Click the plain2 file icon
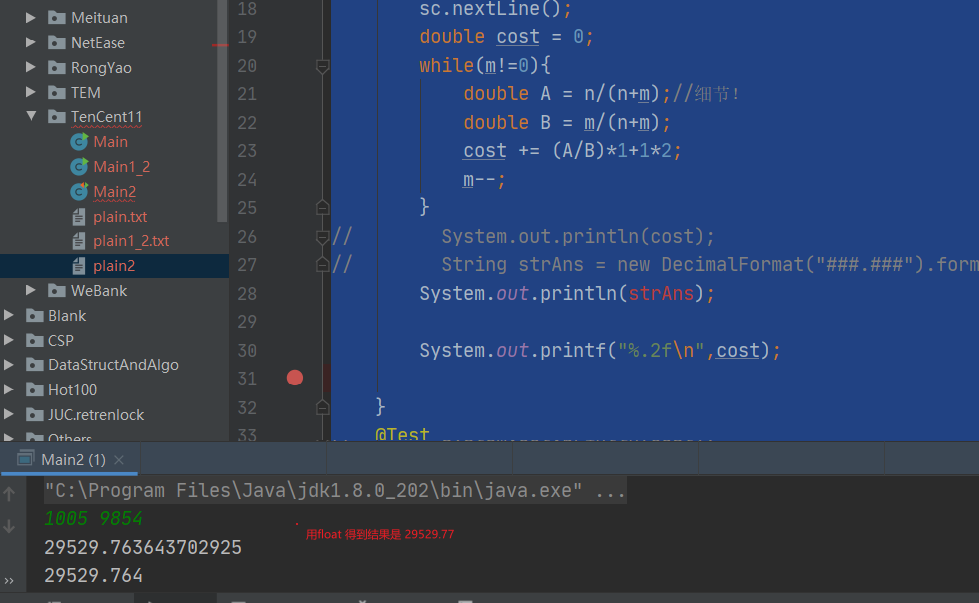Screen dimensions: 979x603 click(79, 266)
